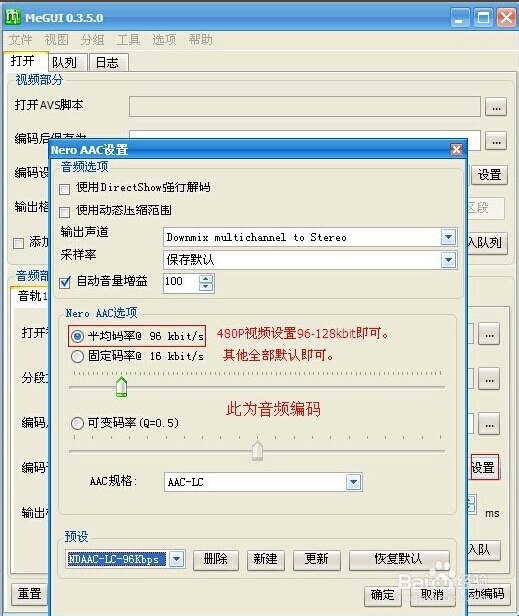Close the MeGUI main window

506,18
